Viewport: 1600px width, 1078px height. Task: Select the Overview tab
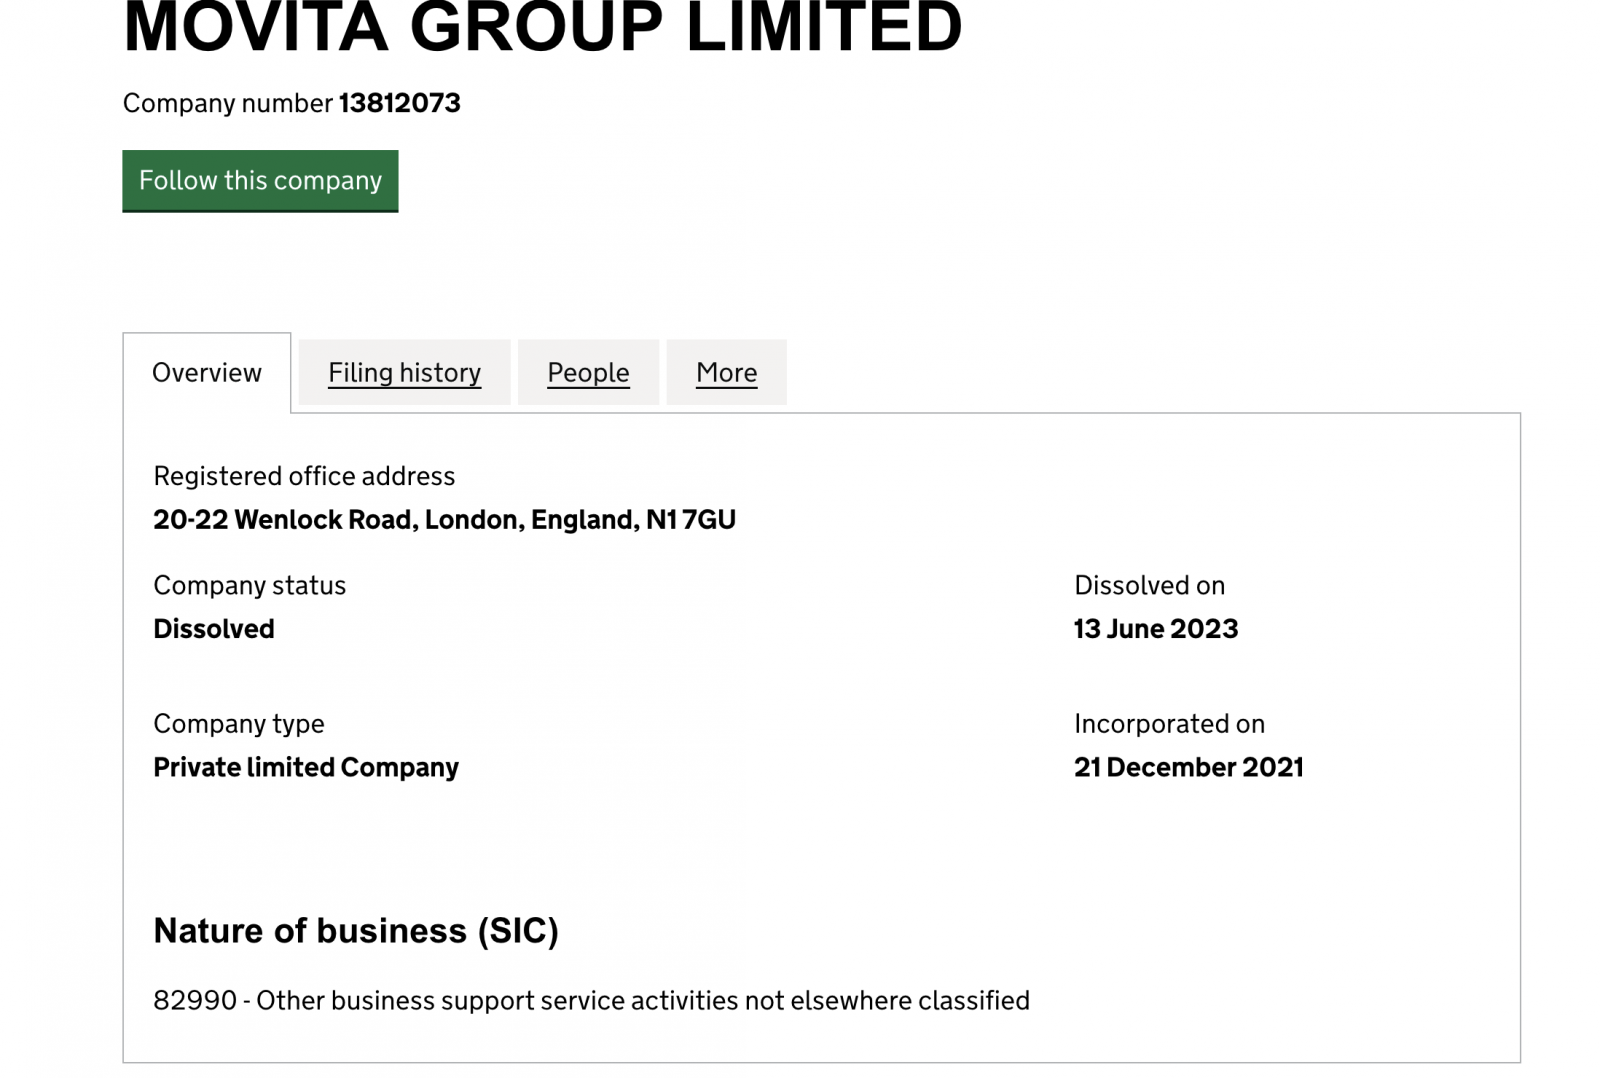[207, 373]
